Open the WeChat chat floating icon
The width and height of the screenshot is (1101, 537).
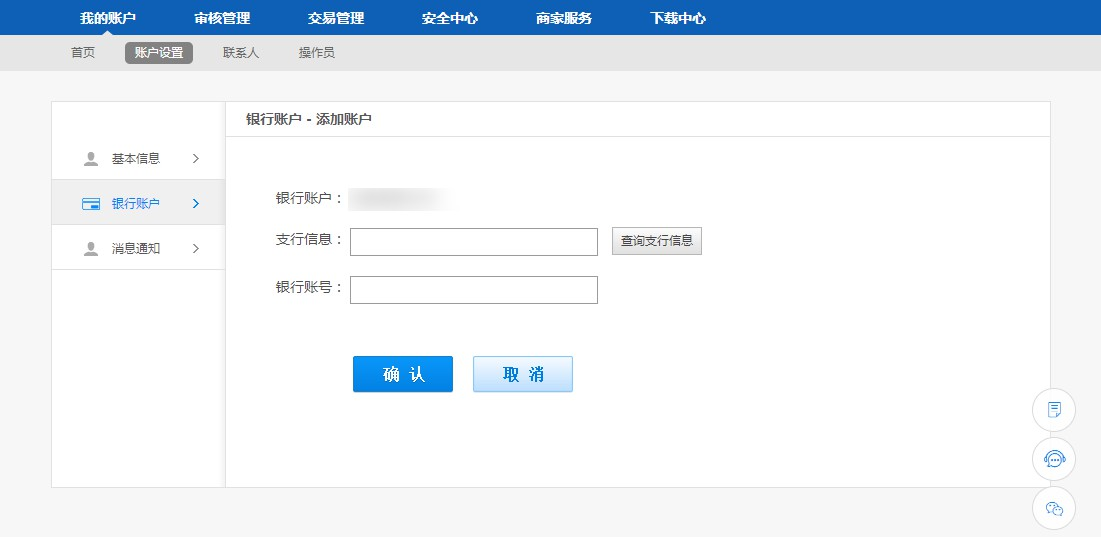tap(1053, 508)
